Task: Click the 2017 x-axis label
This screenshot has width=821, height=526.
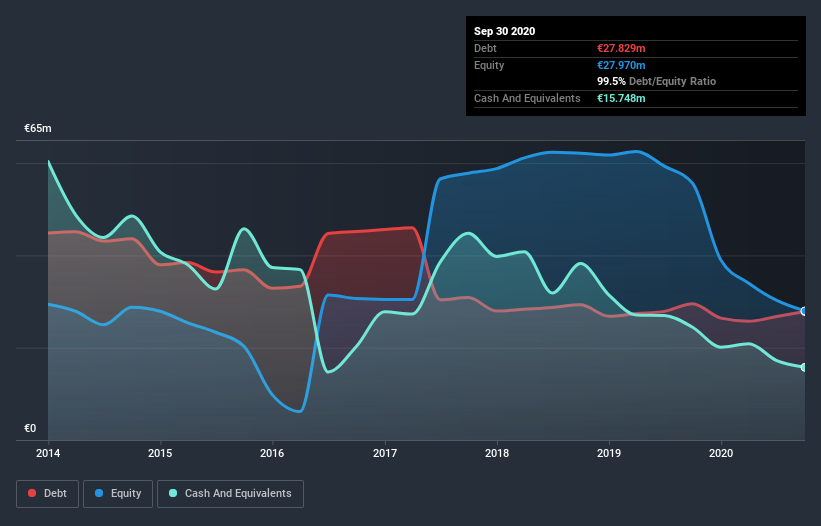Action: point(385,453)
